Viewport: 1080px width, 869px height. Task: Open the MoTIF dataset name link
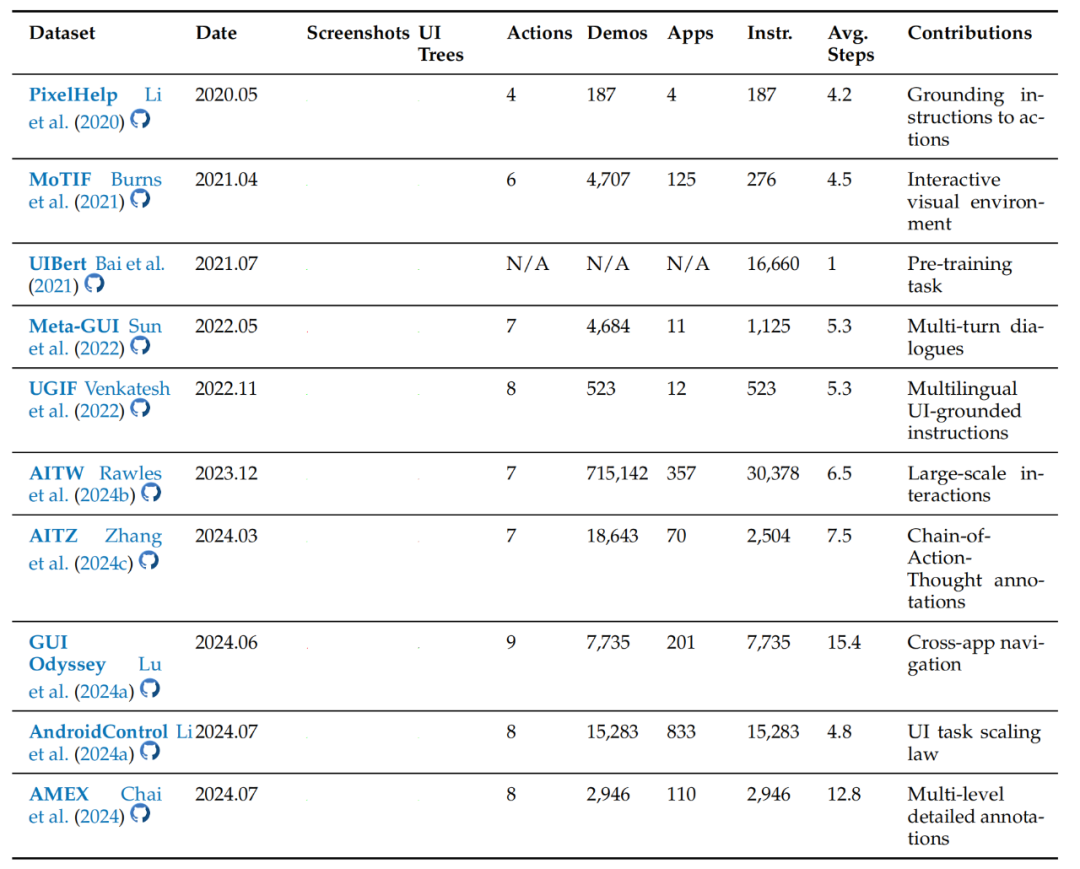(x=61, y=180)
